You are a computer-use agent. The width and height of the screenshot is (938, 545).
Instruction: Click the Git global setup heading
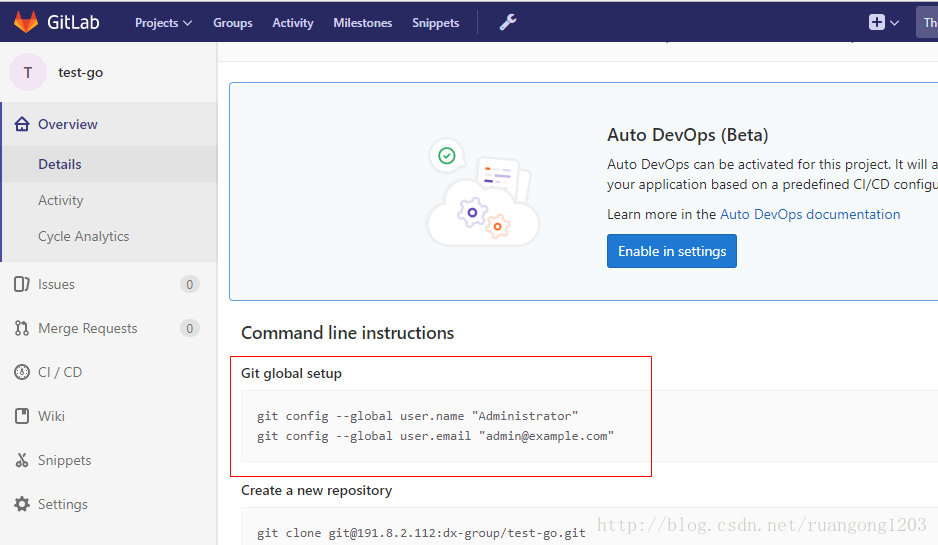pyautogui.click(x=291, y=373)
